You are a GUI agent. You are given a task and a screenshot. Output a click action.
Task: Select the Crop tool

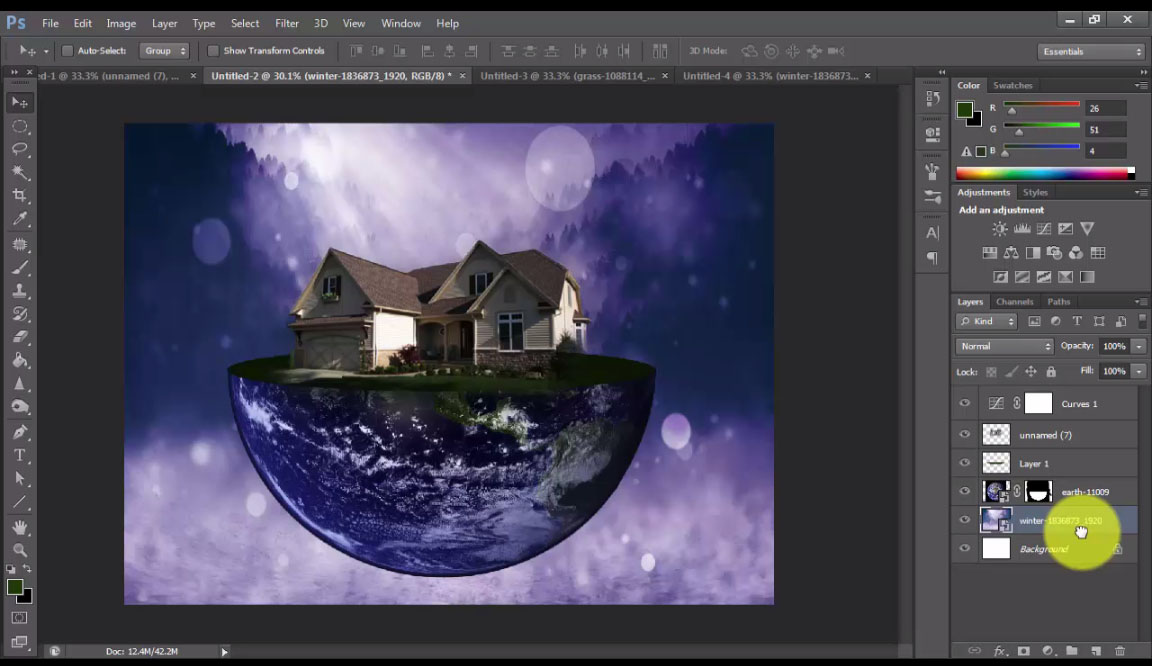(20, 196)
